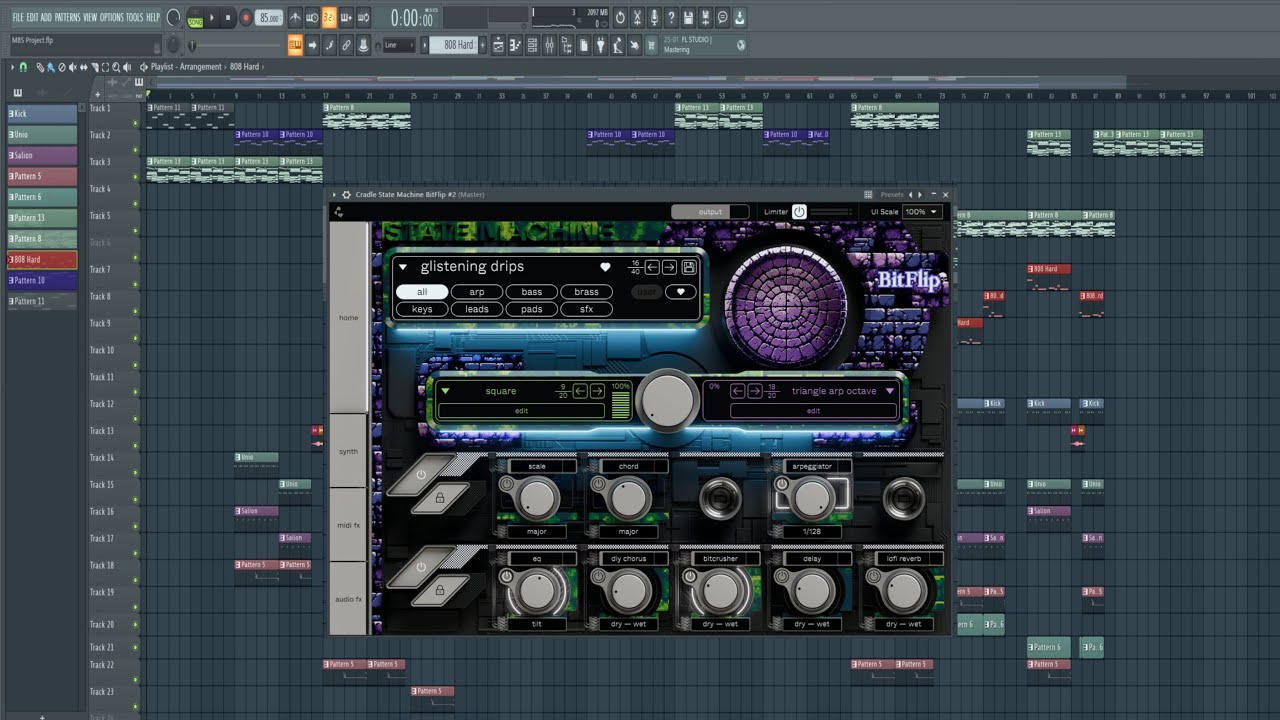Open the eq tilt parameter dropdown
Screen dimensions: 1280x720
point(537,624)
